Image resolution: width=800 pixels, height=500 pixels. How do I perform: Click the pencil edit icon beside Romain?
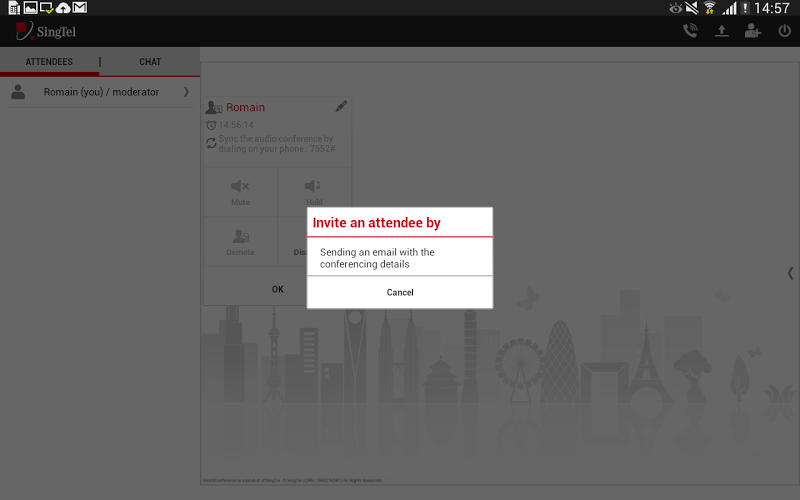click(x=341, y=106)
